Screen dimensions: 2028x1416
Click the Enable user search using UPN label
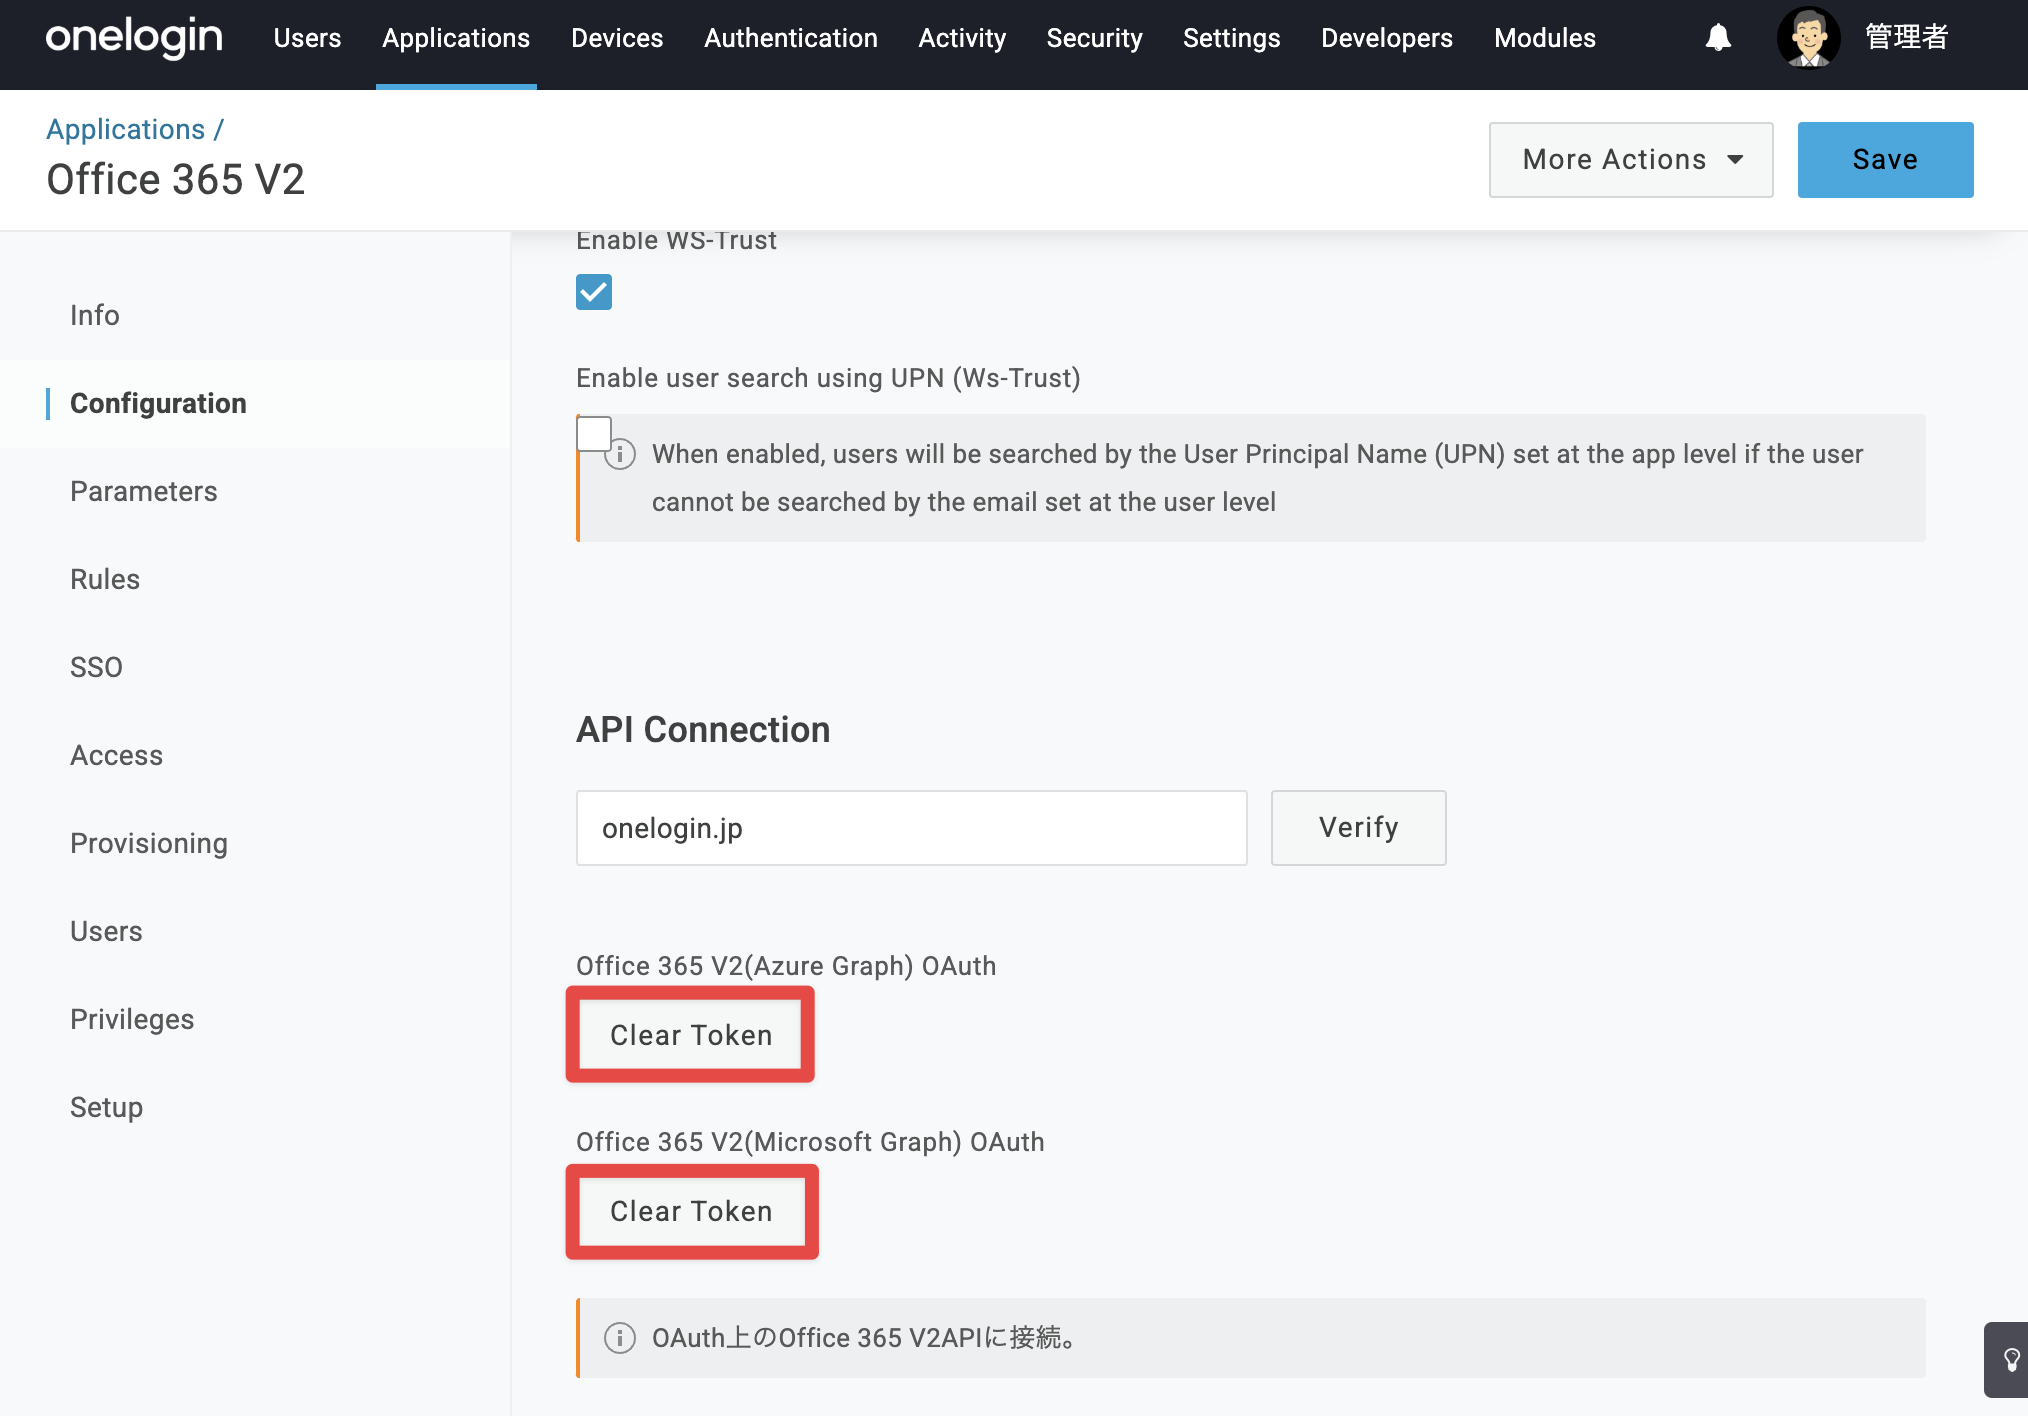click(x=828, y=378)
